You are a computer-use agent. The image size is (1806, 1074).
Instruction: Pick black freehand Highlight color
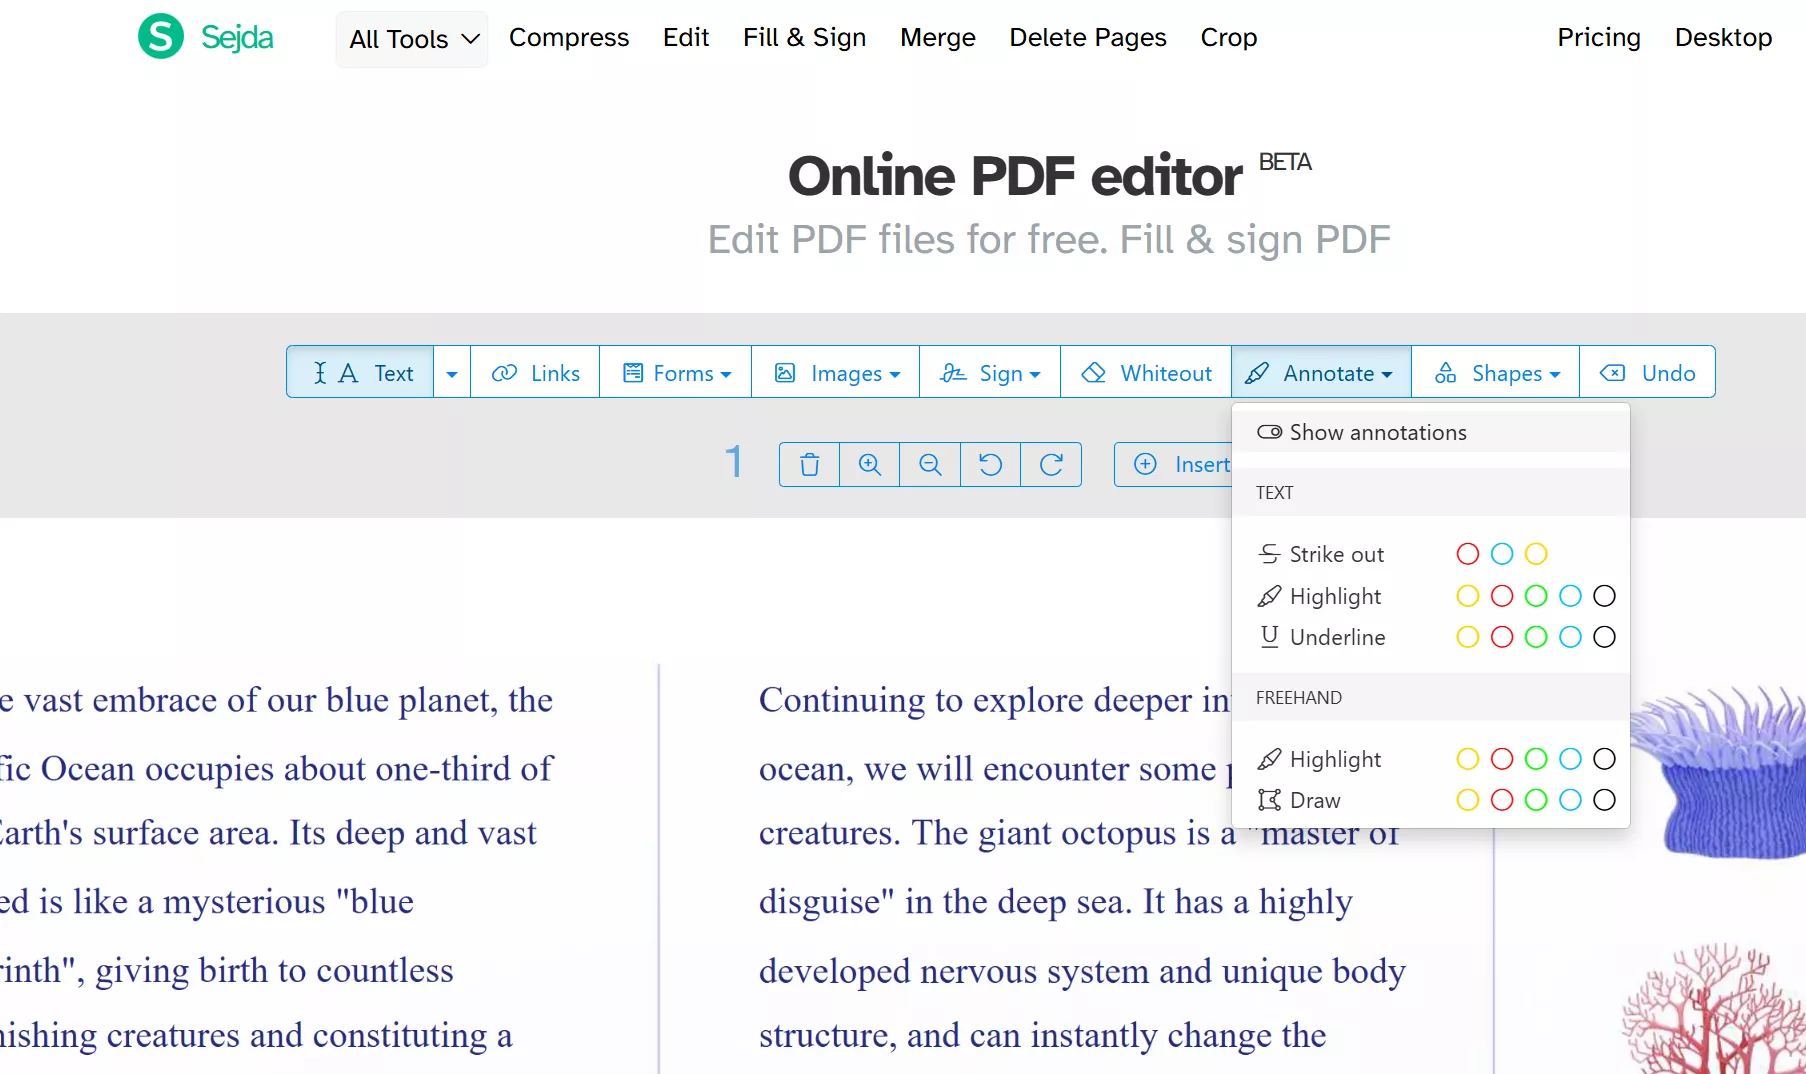[x=1605, y=759]
